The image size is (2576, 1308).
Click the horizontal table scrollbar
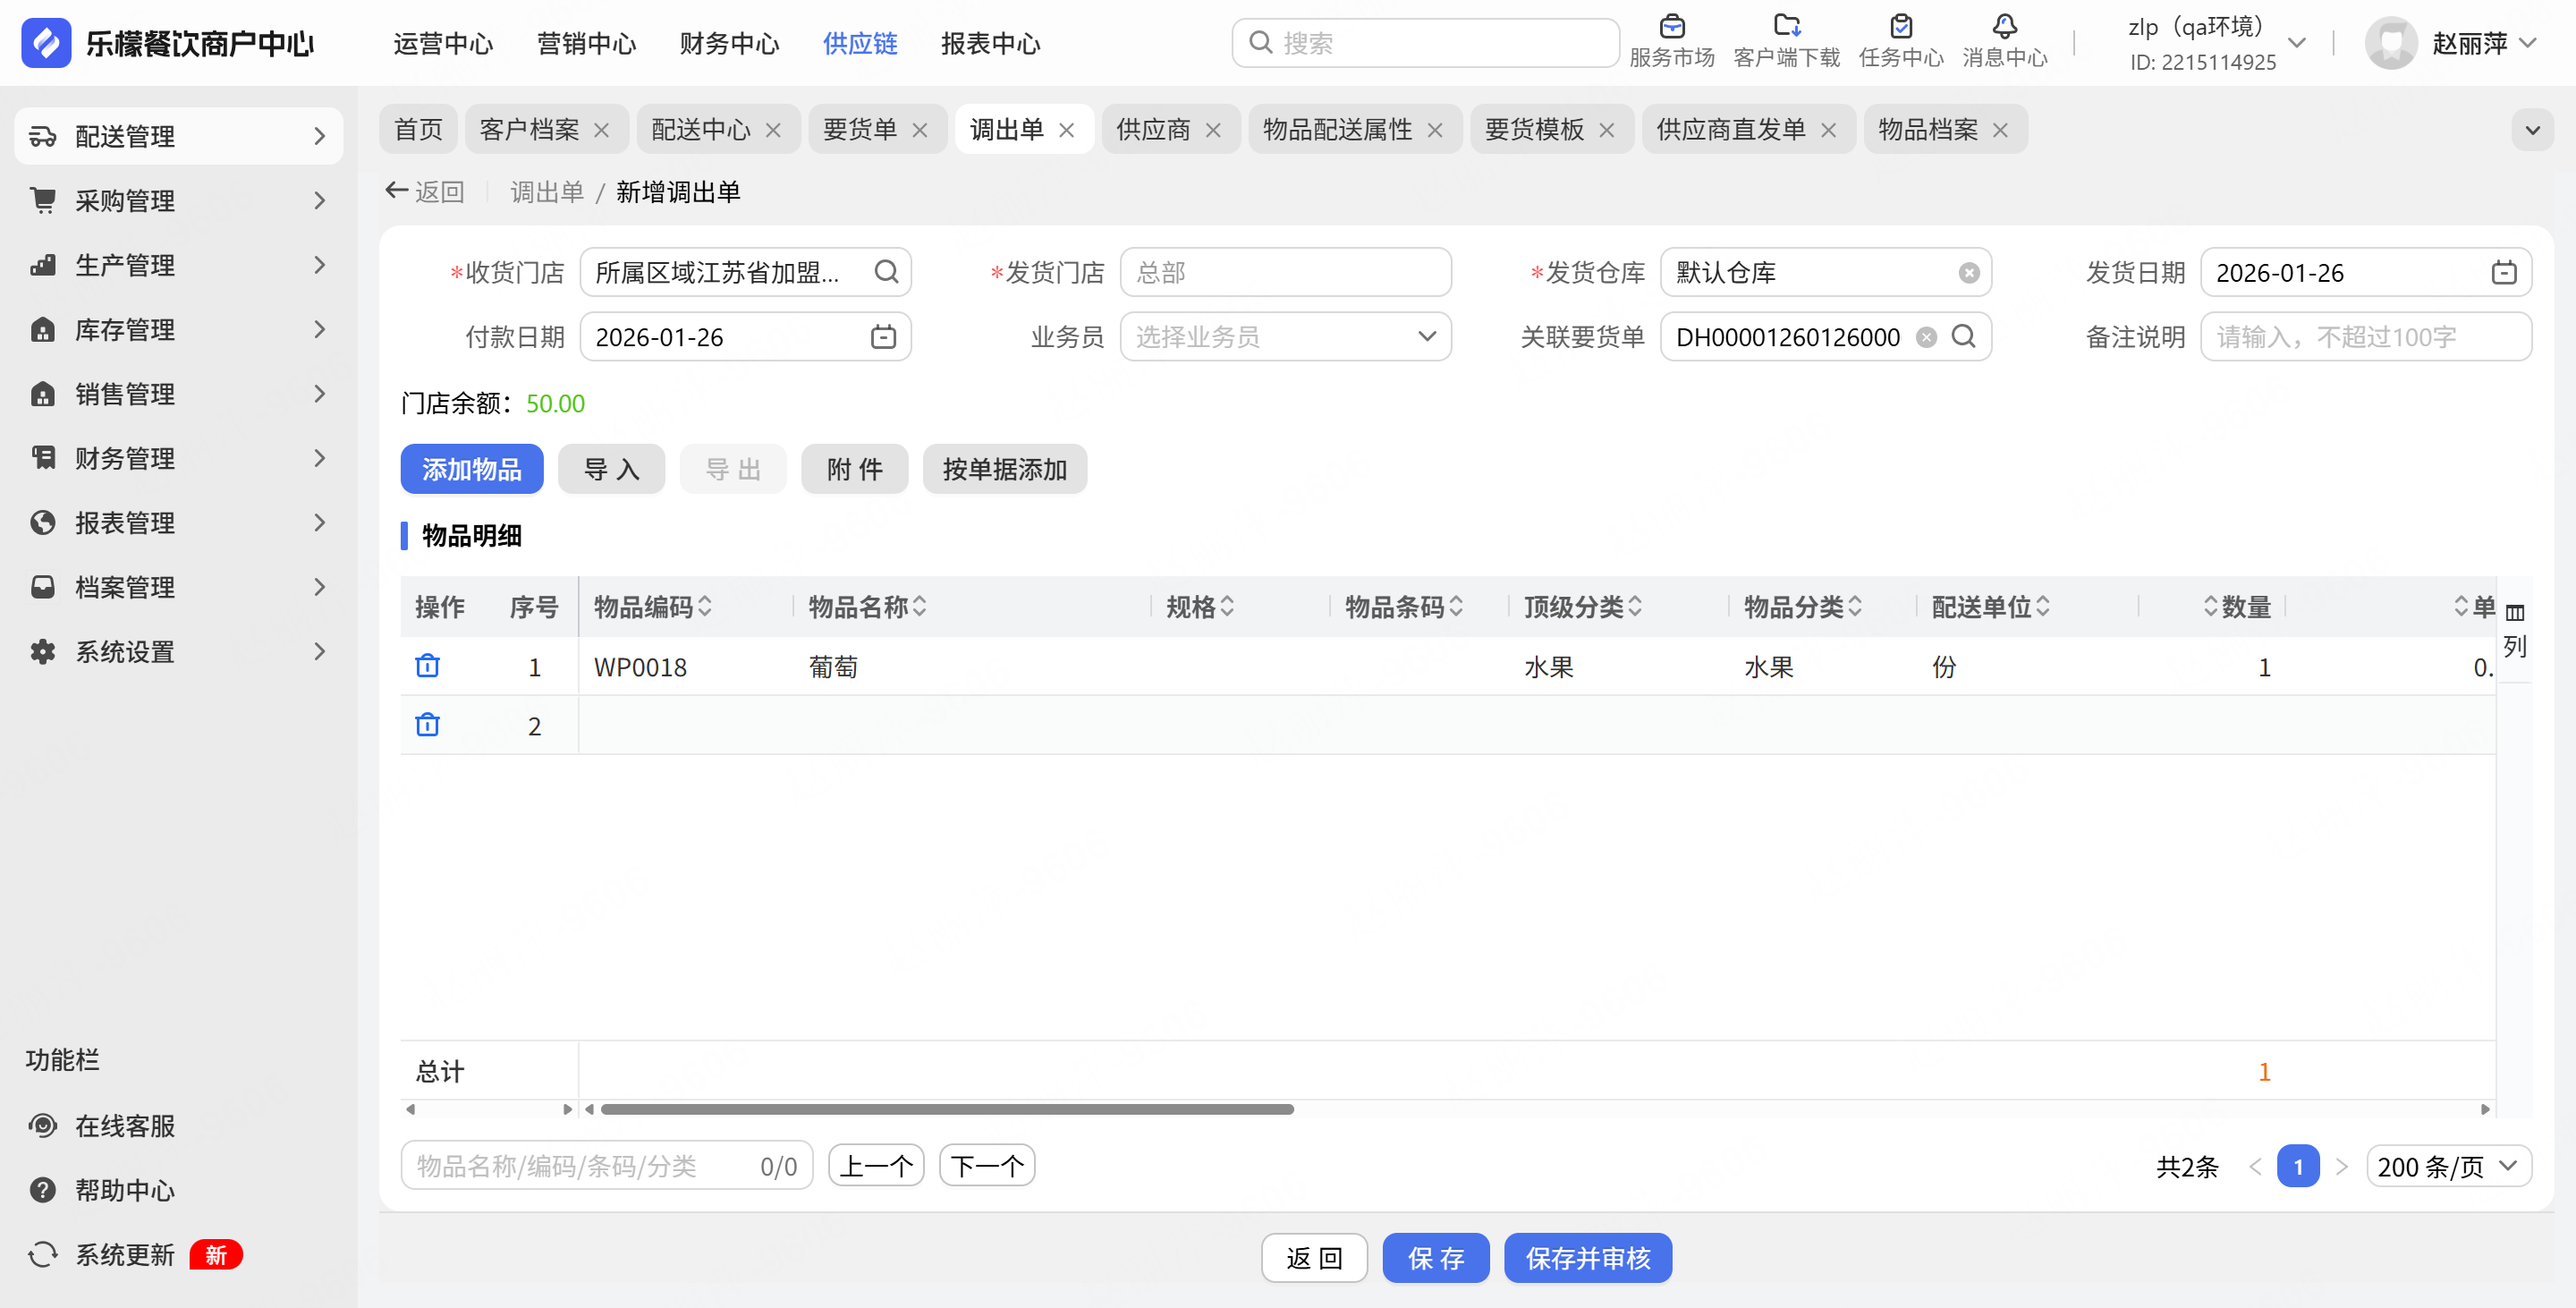[946, 1109]
